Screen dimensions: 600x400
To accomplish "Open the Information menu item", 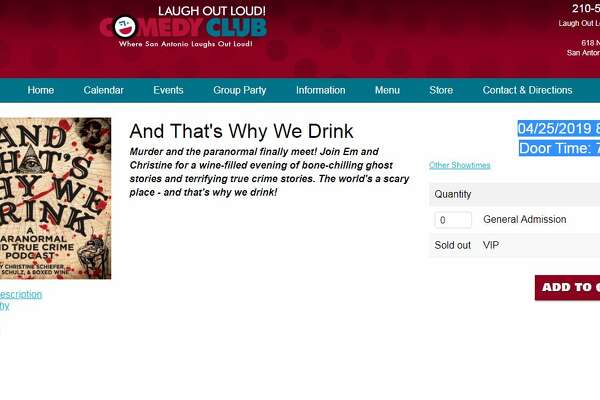I will (321, 90).
